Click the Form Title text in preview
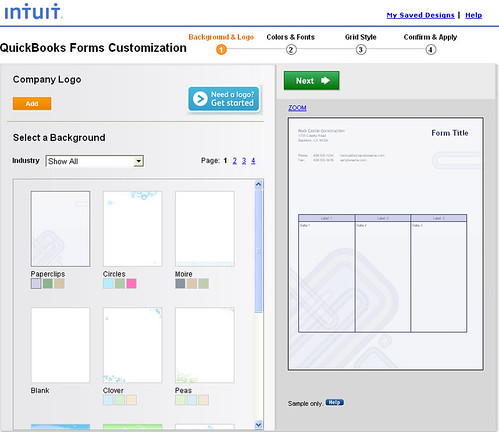The width and height of the screenshot is (499, 432). click(450, 133)
